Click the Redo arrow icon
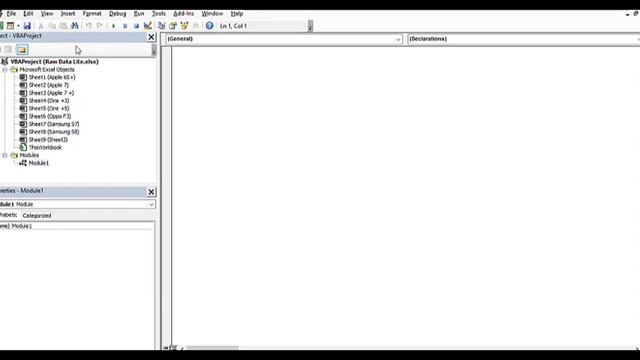Screen dimensions: 640x360 click(100, 26)
